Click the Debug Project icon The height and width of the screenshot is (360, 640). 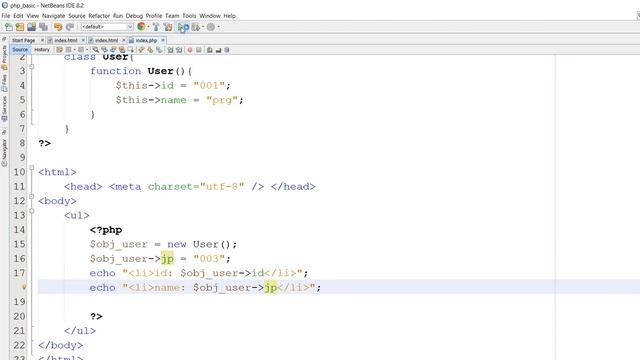(196, 27)
